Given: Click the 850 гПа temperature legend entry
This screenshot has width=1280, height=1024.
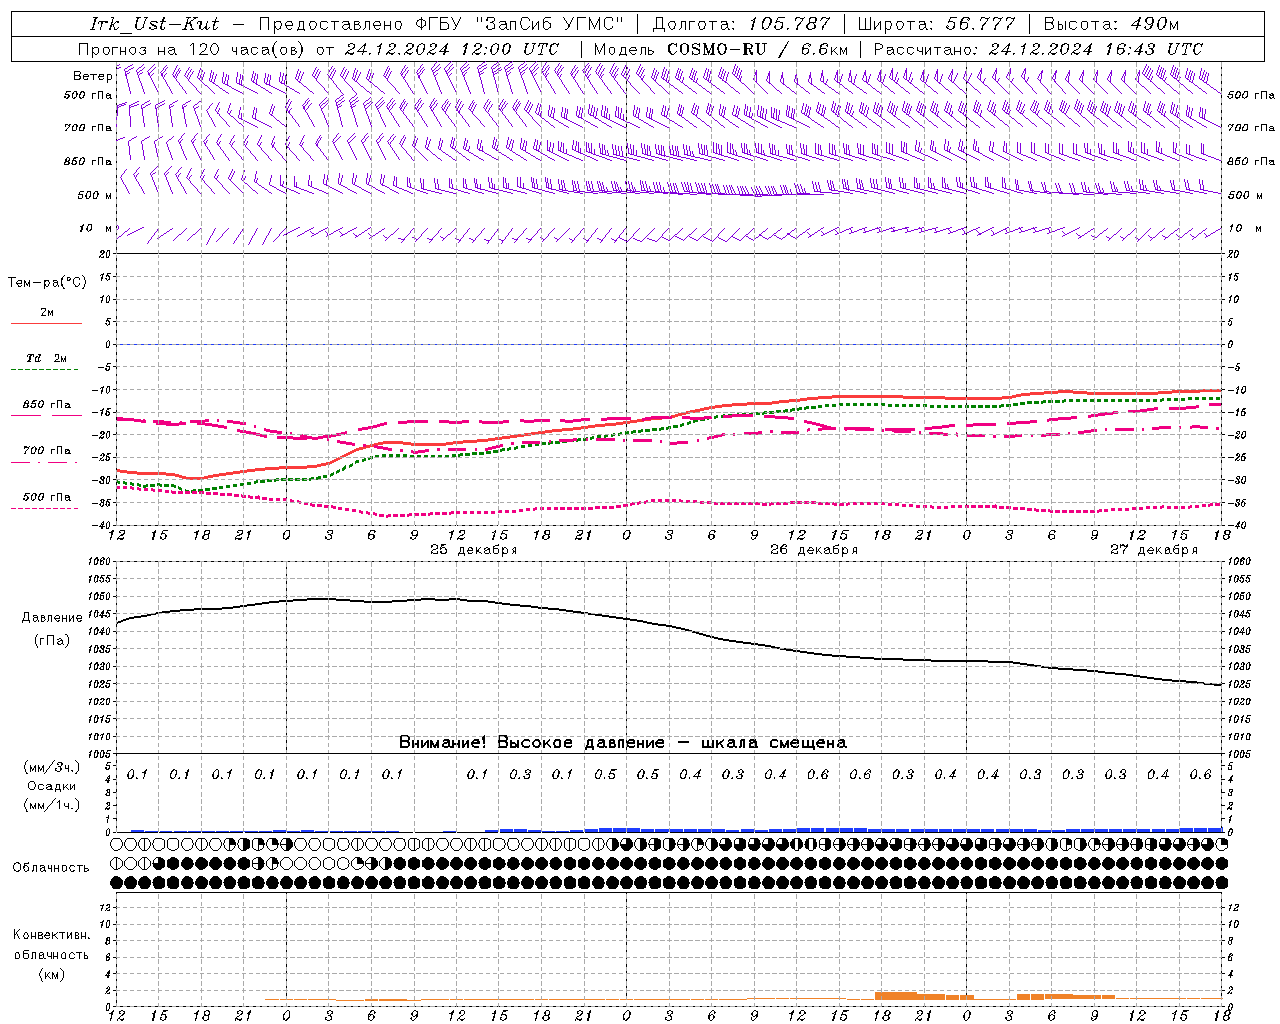Looking at the screenshot, I should point(47,405).
